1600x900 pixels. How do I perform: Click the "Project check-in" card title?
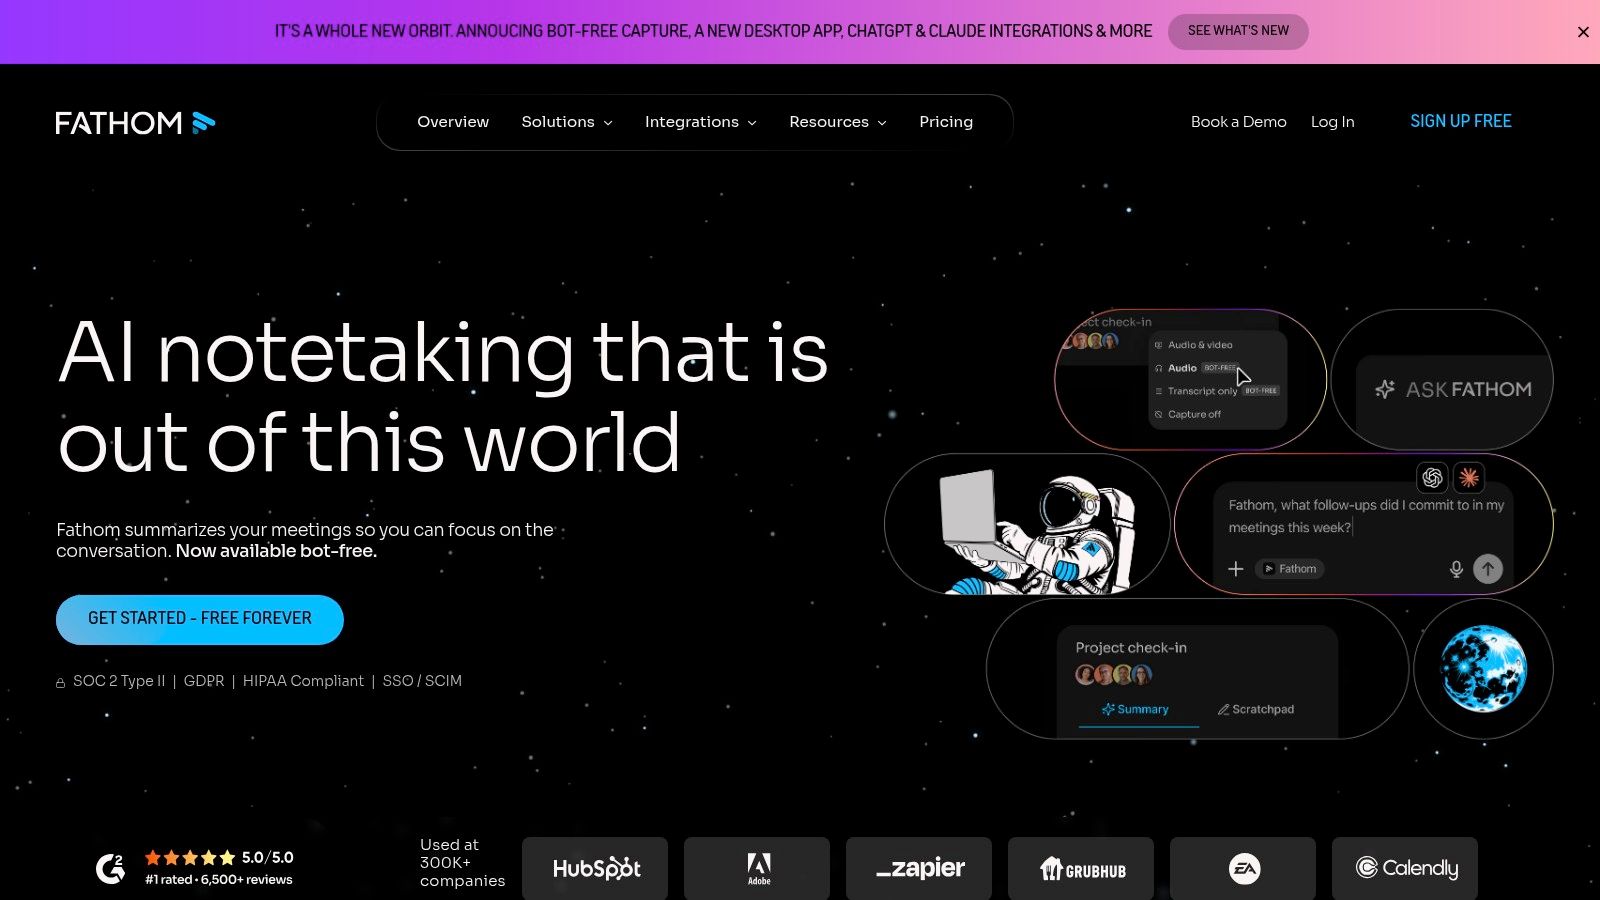pos(1131,648)
